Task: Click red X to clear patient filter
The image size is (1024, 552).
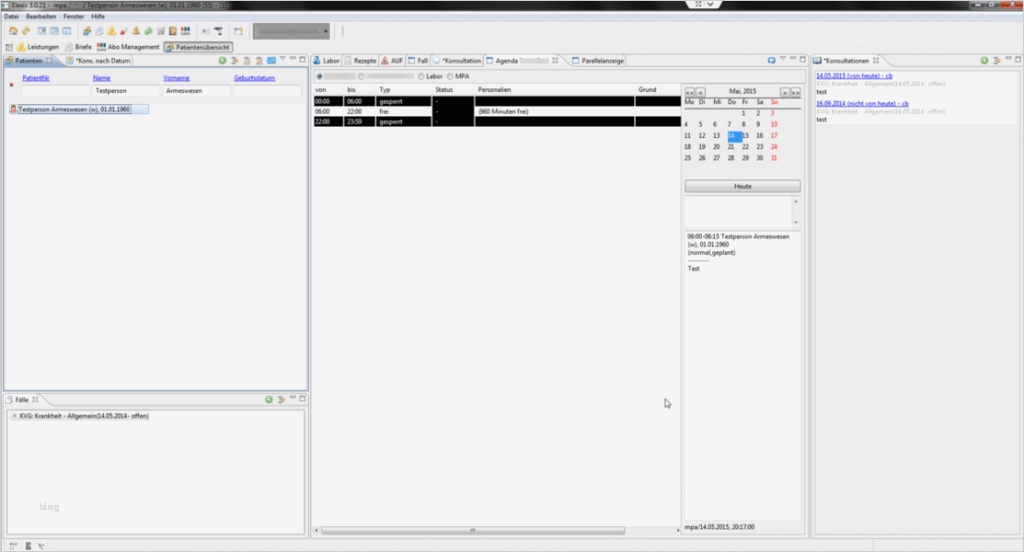Action: tap(11, 85)
